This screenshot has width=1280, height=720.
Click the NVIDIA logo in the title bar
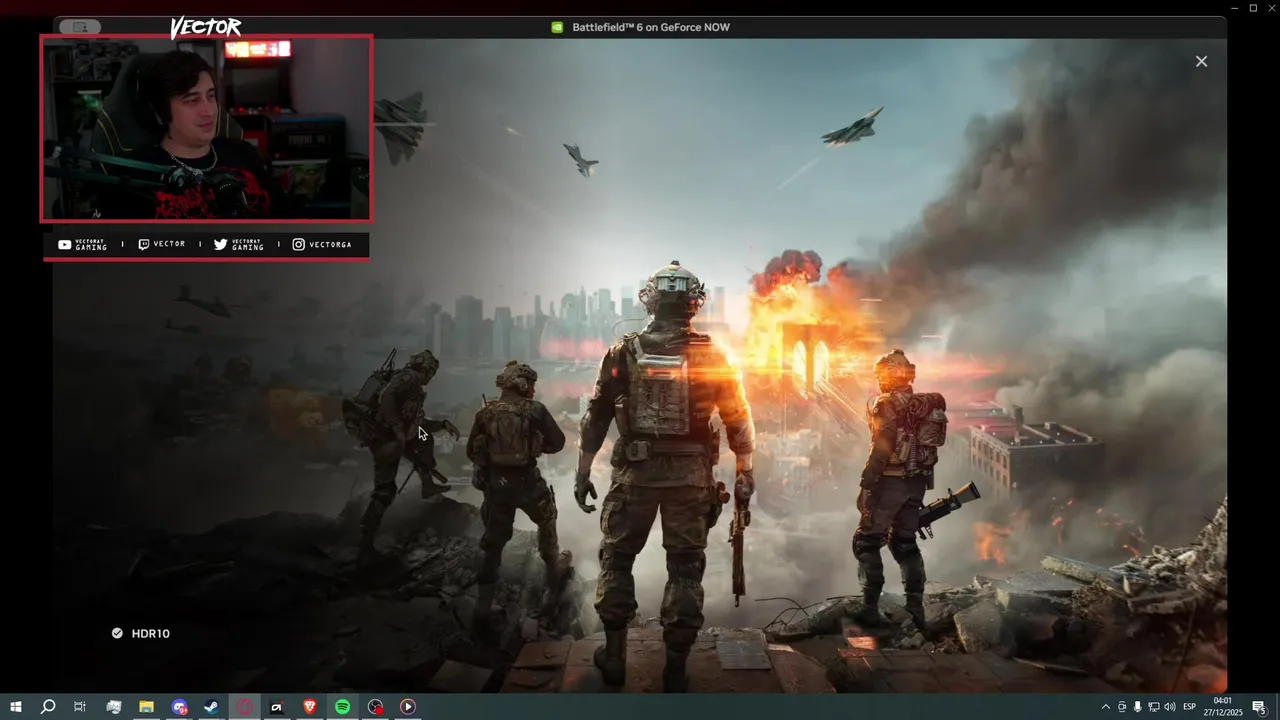[557, 27]
